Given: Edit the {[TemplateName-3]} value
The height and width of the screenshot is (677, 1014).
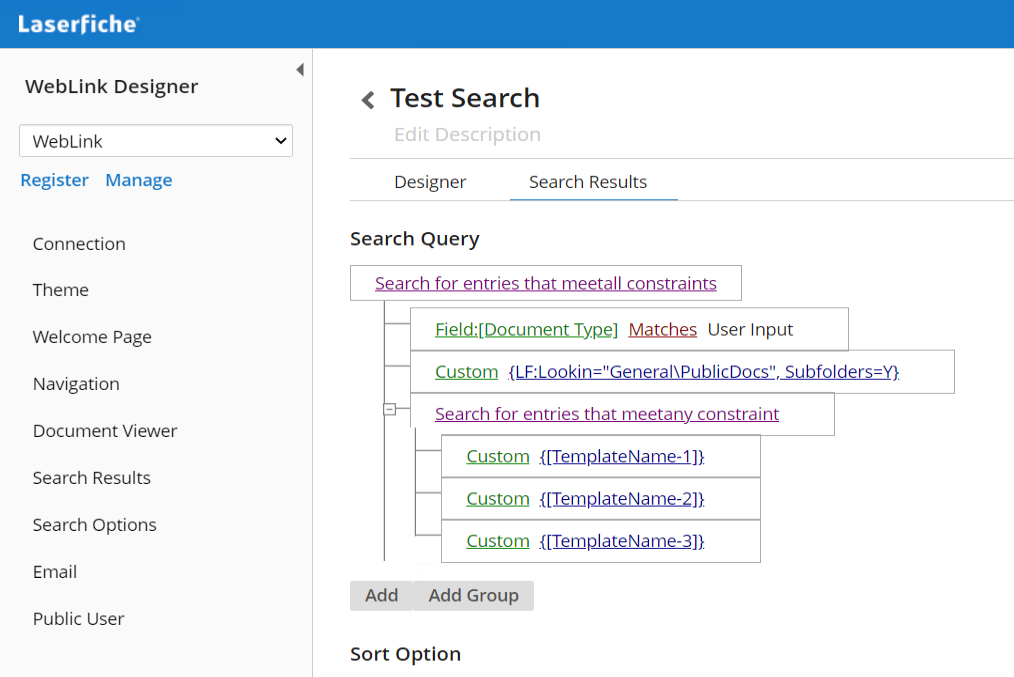Looking at the screenshot, I should [622, 541].
